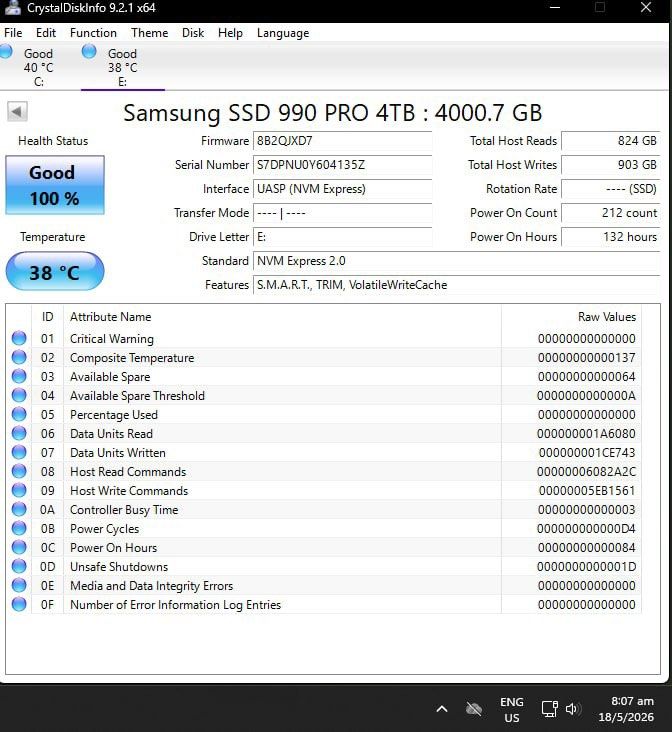This screenshot has width=672, height=732.
Task: Click the status dot for Available Spare Threshold
Action: point(19,395)
